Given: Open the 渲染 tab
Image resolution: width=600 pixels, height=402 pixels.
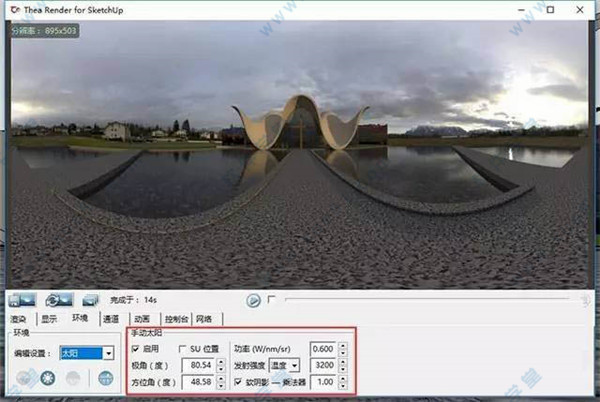Looking at the screenshot, I should (x=18, y=319).
